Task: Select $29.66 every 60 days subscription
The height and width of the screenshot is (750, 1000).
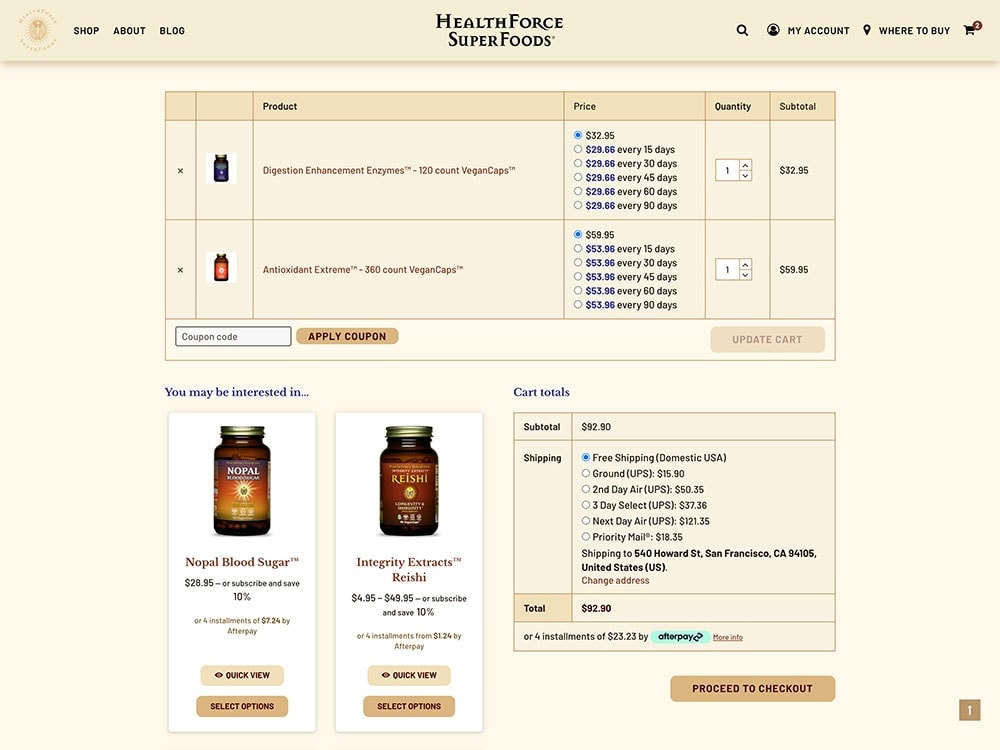Action: (x=578, y=191)
